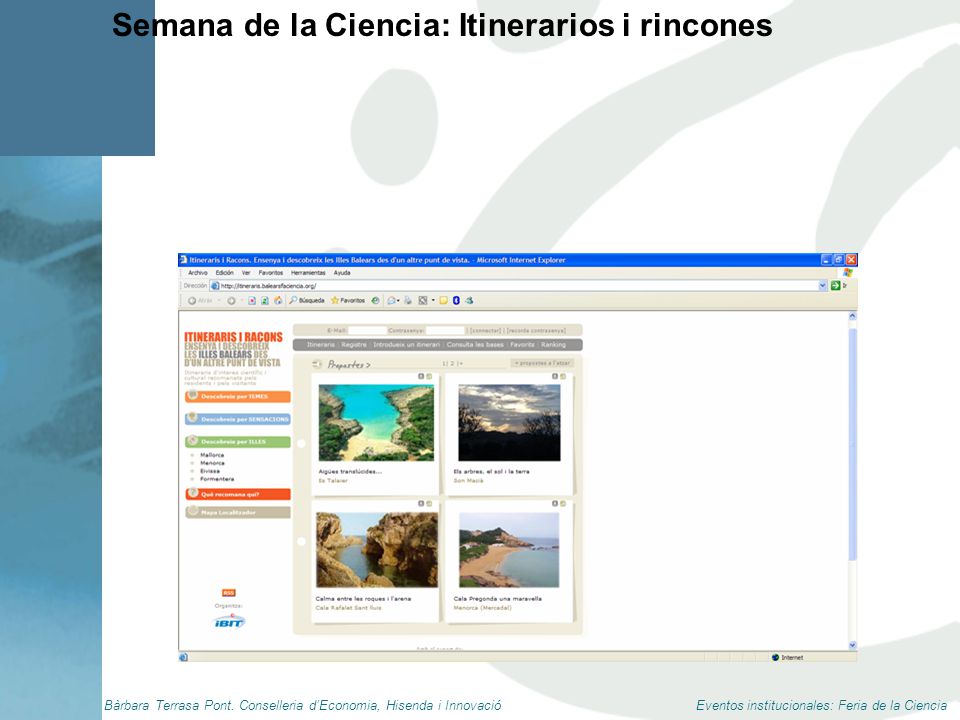The height and width of the screenshot is (720, 960).
Task: Click the page scrollbar up arrow
Action: 852,317
